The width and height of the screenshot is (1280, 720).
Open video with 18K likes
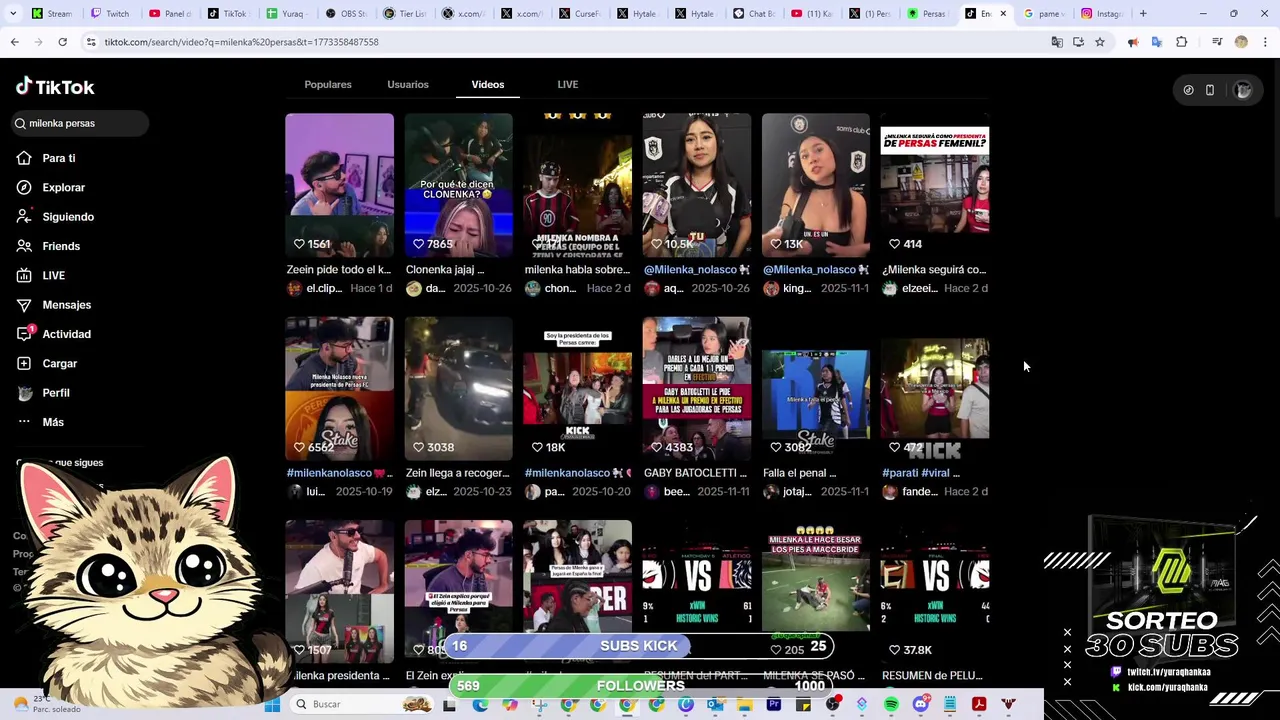577,388
